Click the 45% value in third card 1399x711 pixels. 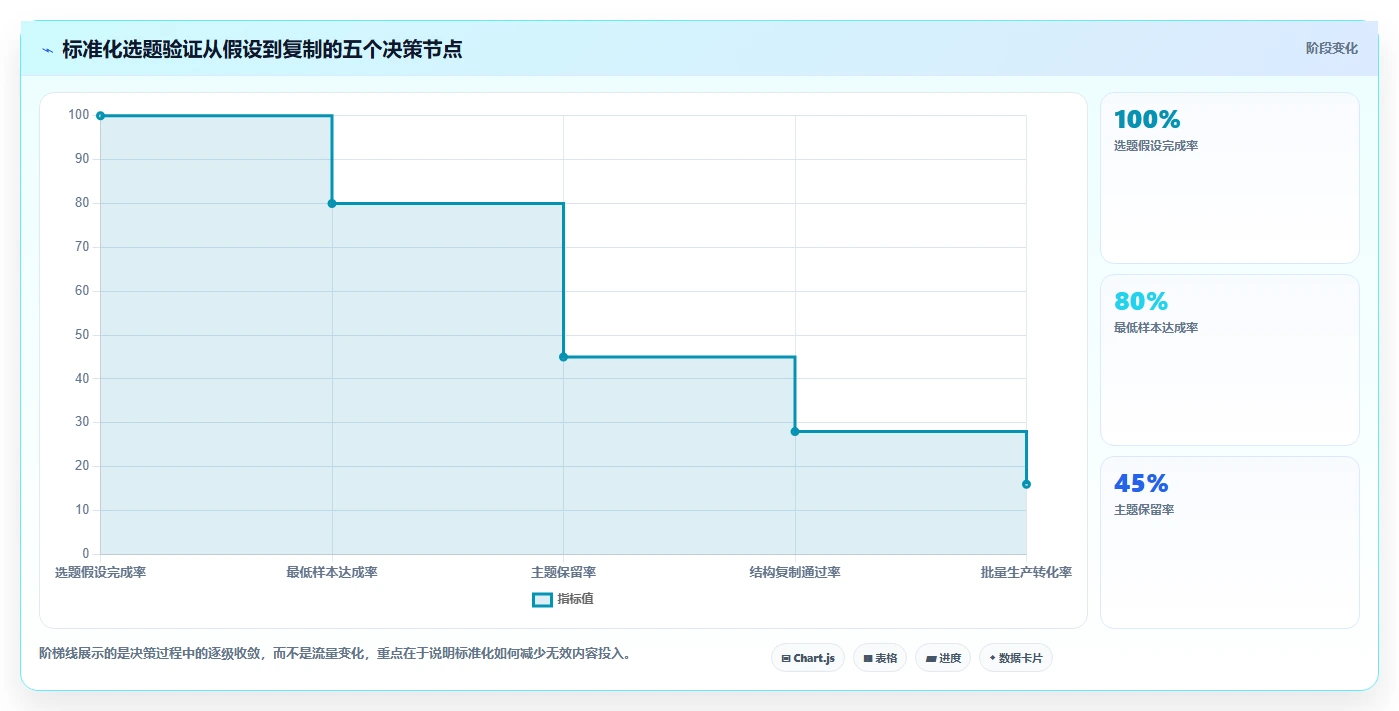[1141, 484]
